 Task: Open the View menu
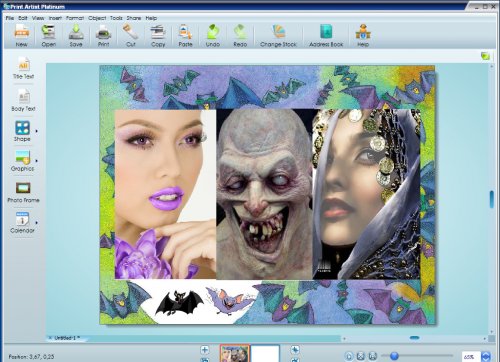38,18
